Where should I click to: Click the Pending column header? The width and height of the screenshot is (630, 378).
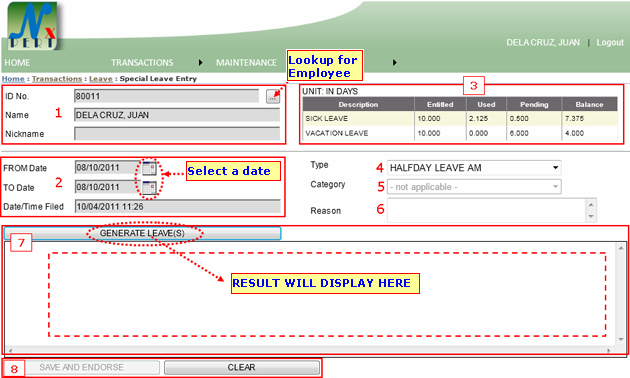point(534,104)
